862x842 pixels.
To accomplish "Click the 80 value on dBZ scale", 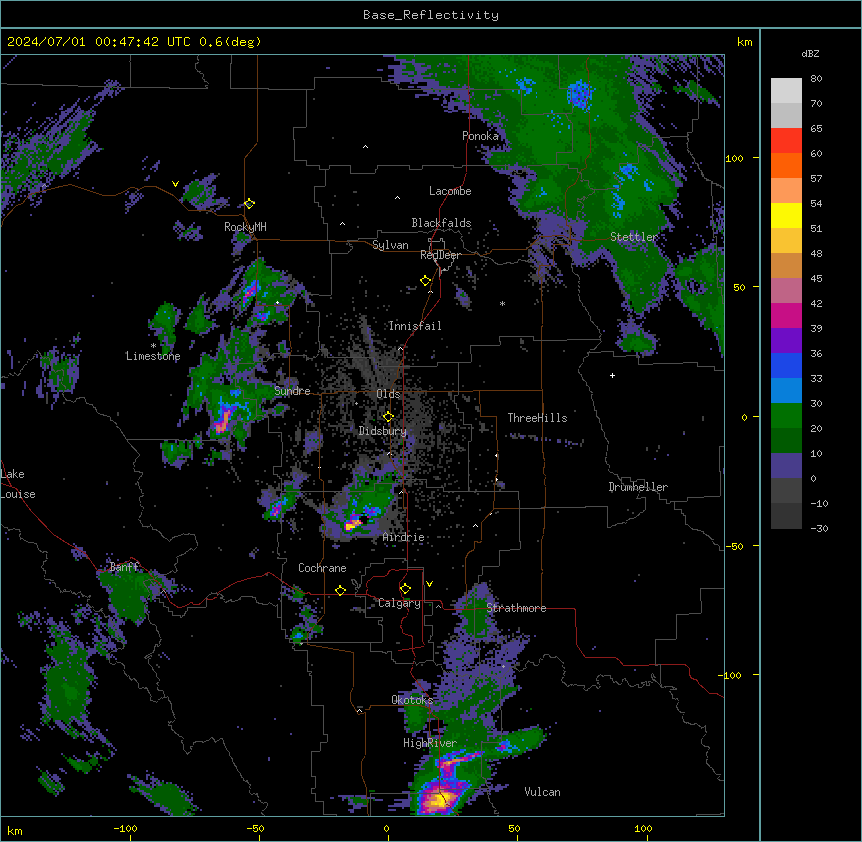I will tap(816, 79).
